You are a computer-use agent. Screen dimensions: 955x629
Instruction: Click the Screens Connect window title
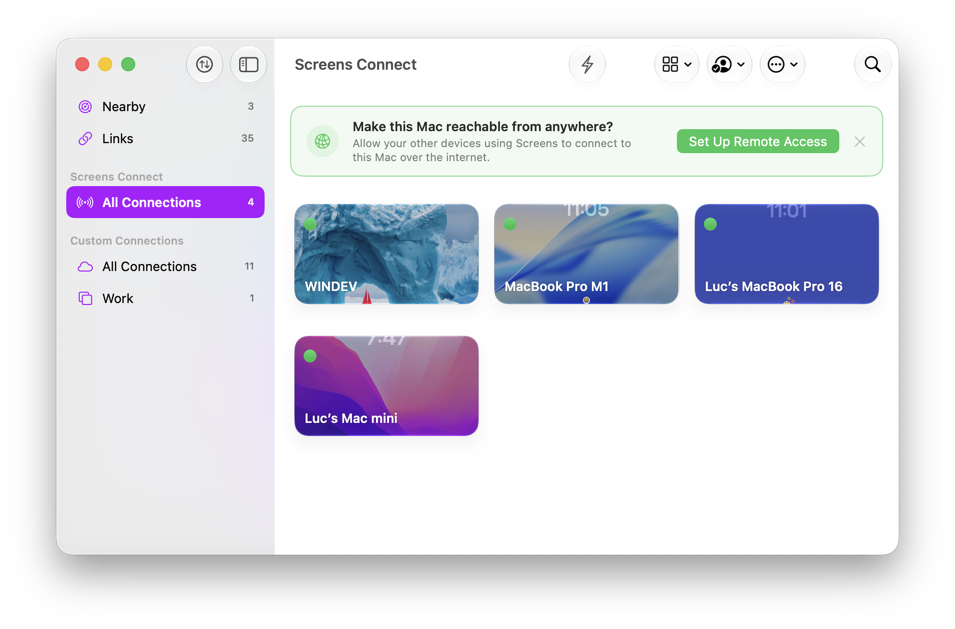[x=356, y=64]
